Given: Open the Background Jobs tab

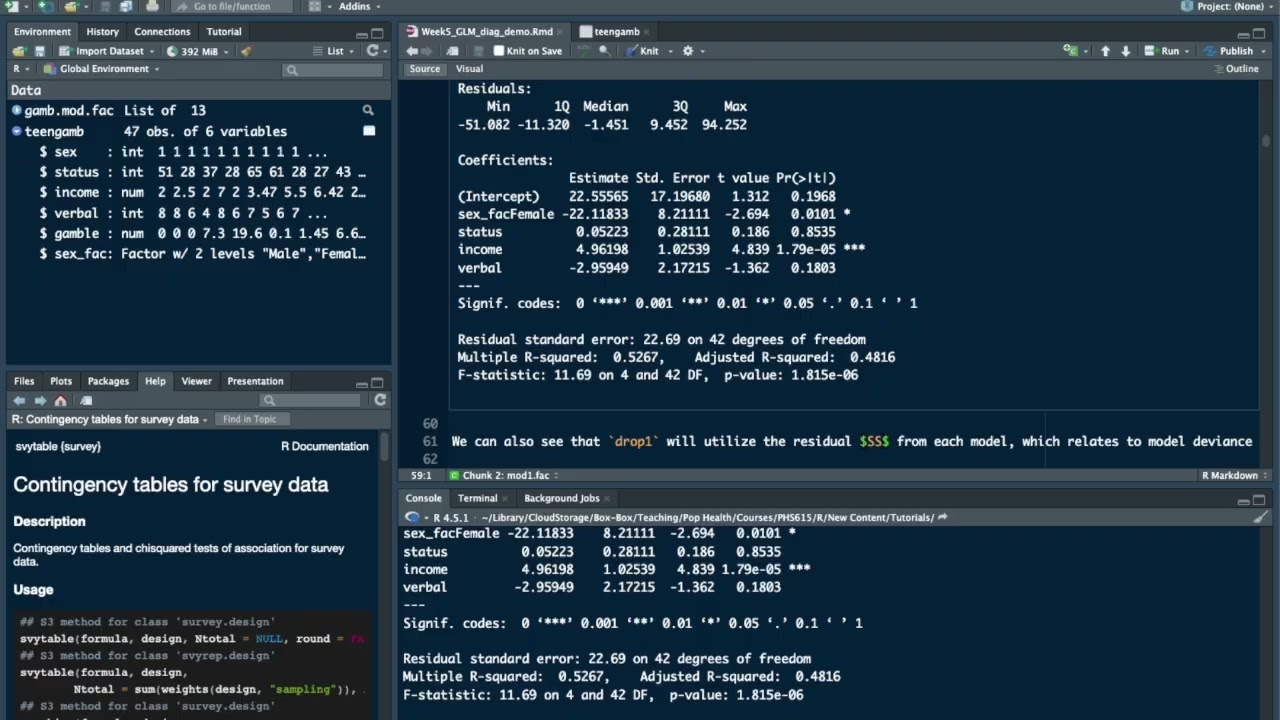Looking at the screenshot, I should pyautogui.click(x=561, y=498).
